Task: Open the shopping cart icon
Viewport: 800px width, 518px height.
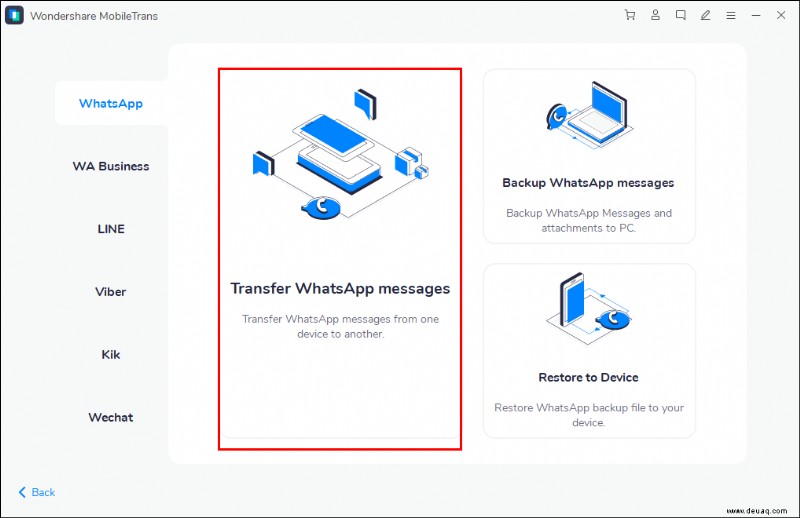Action: pyautogui.click(x=630, y=15)
